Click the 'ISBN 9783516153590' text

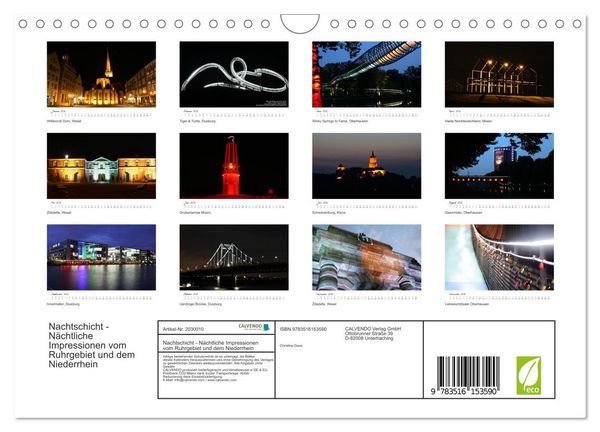click(x=303, y=329)
